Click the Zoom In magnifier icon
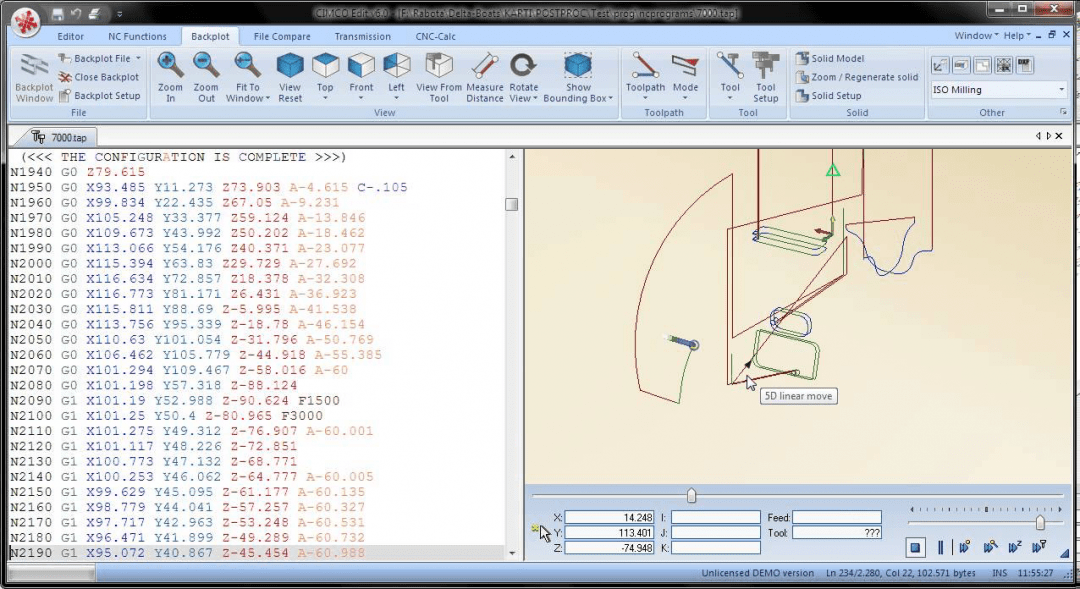Image resolution: width=1080 pixels, height=589 pixels. tap(171, 66)
